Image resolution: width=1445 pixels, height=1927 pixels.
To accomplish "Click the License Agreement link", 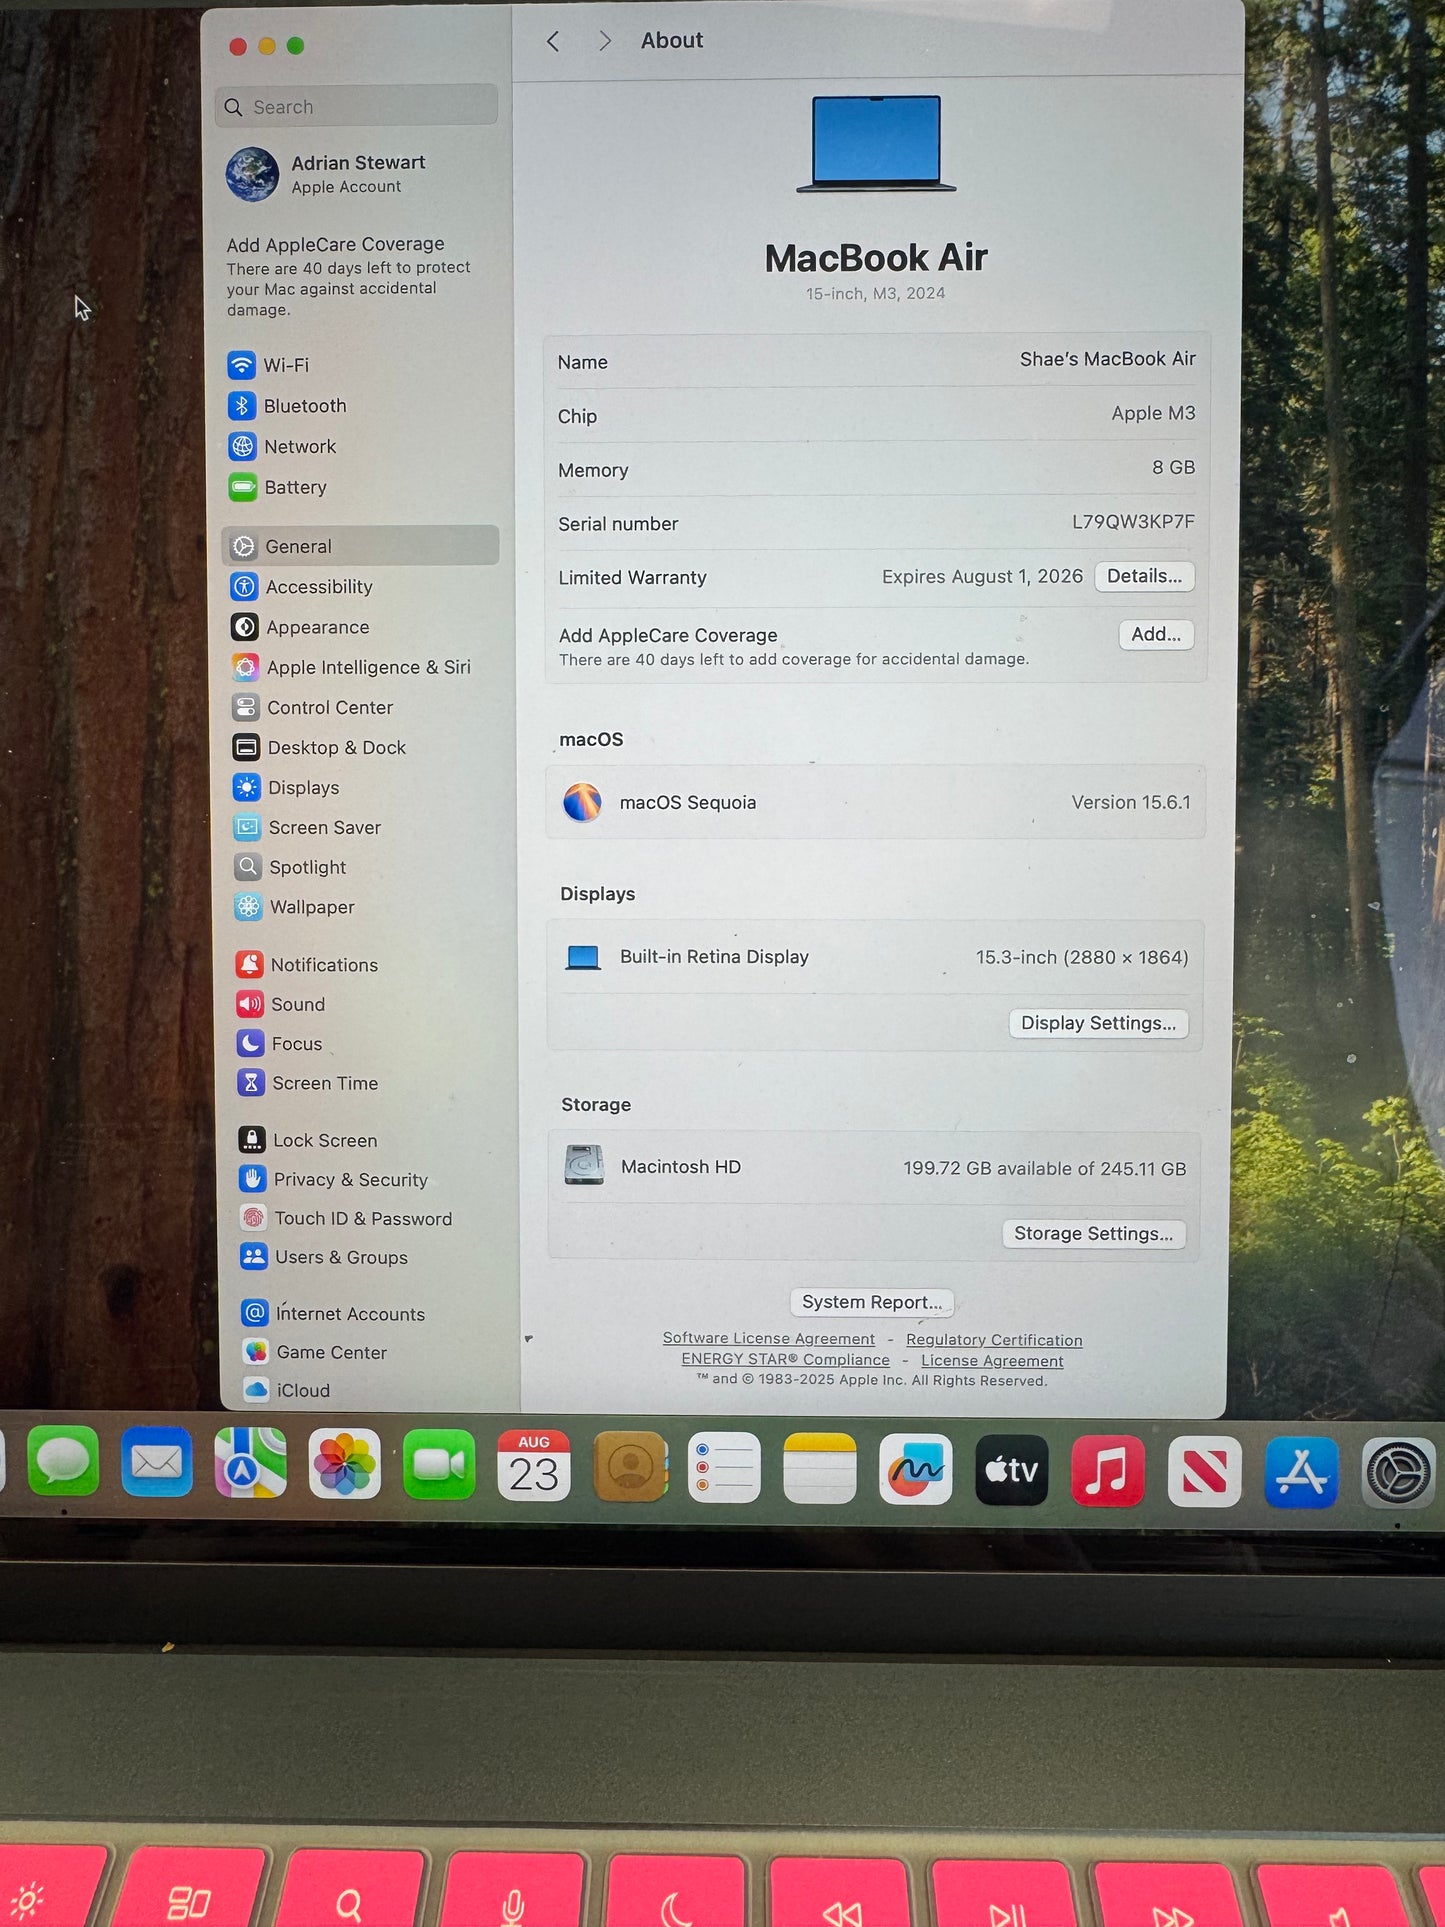I will click(992, 1361).
